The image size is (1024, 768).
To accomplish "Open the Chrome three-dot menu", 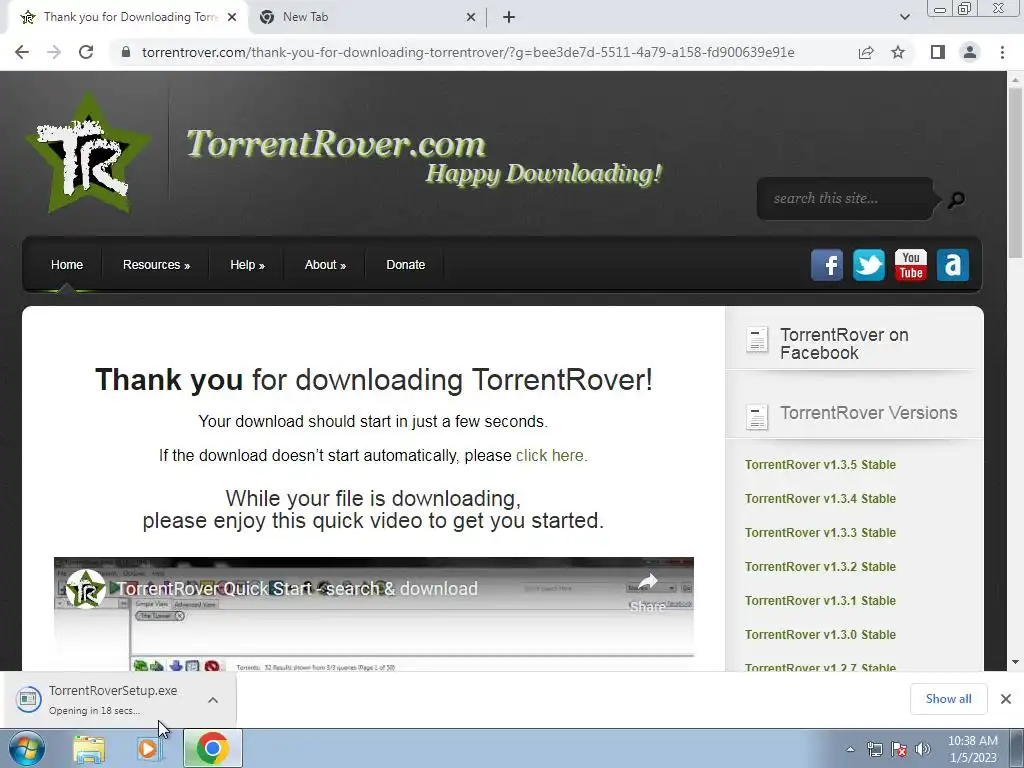I will coord(1002,52).
